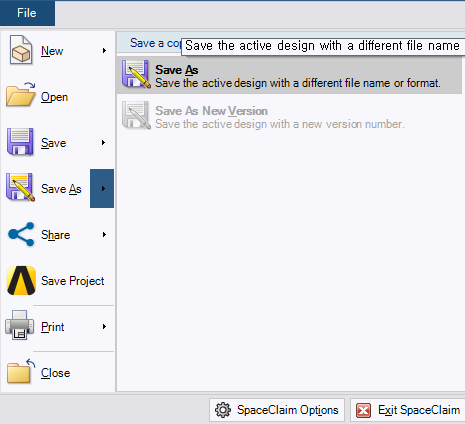
Task: Click 'Save the active design with a new version number.' text
Action: coord(280,124)
